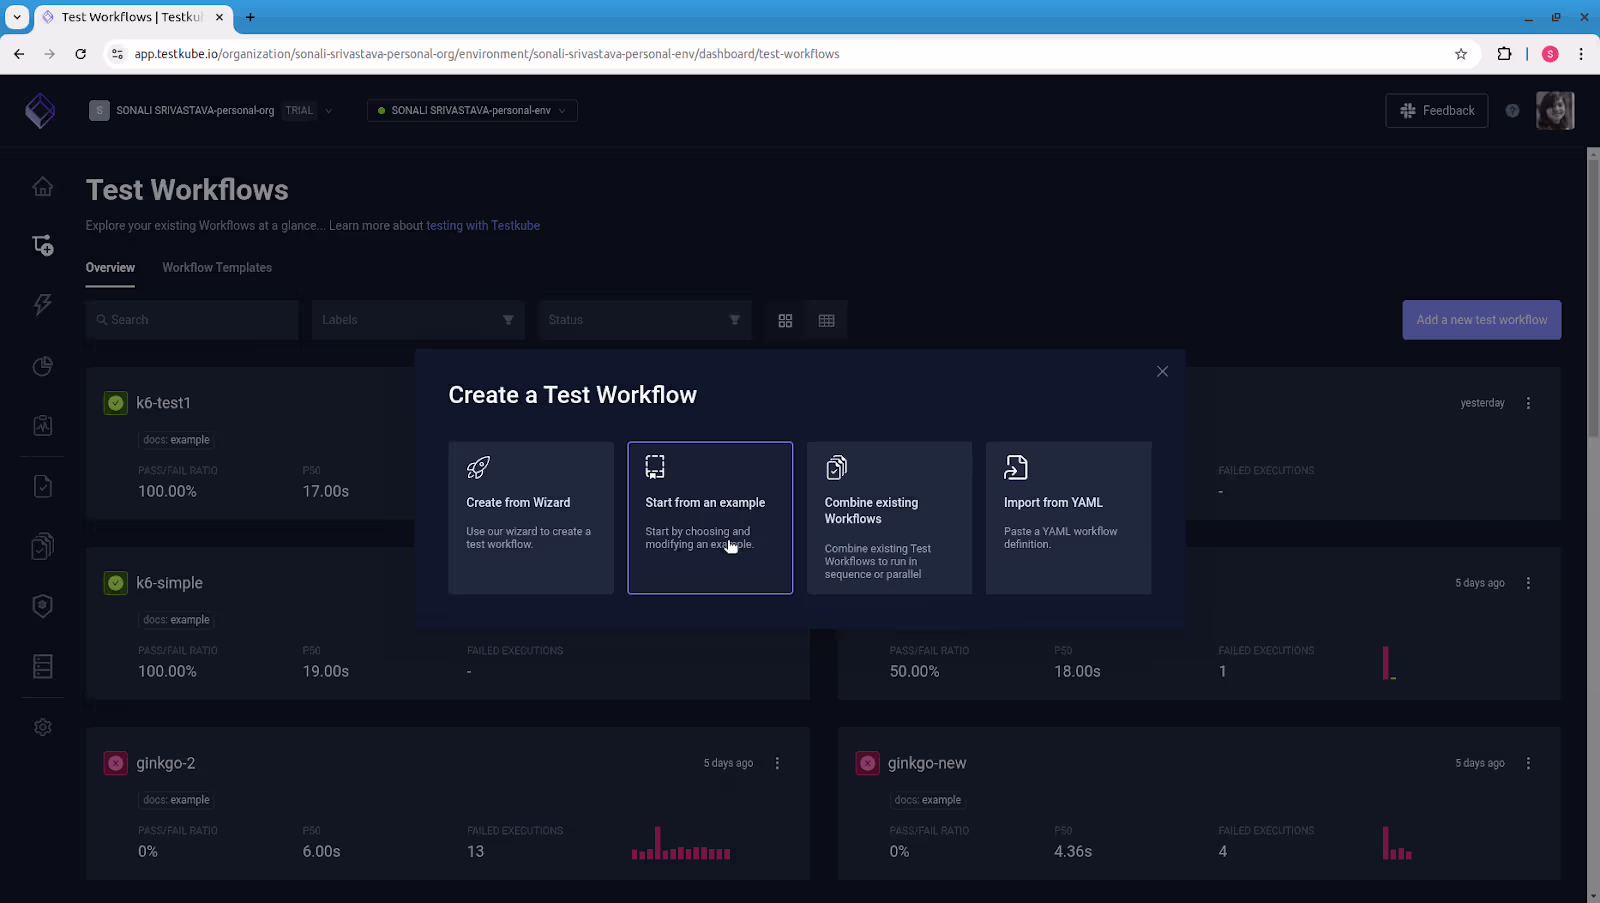Open the ginkgo-new three-dot menu

pyautogui.click(x=1528, y=763)
